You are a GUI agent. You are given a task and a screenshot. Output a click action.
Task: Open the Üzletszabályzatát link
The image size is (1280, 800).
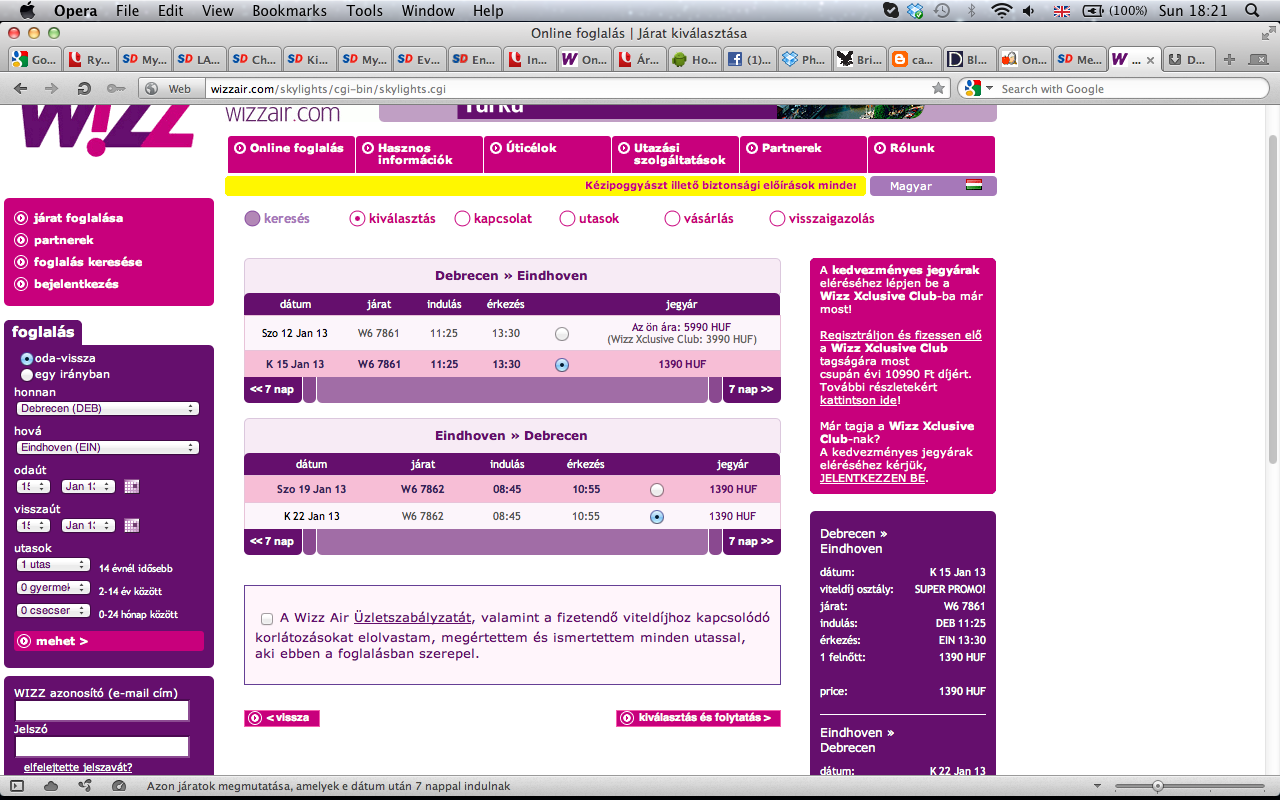pos(412,618)
